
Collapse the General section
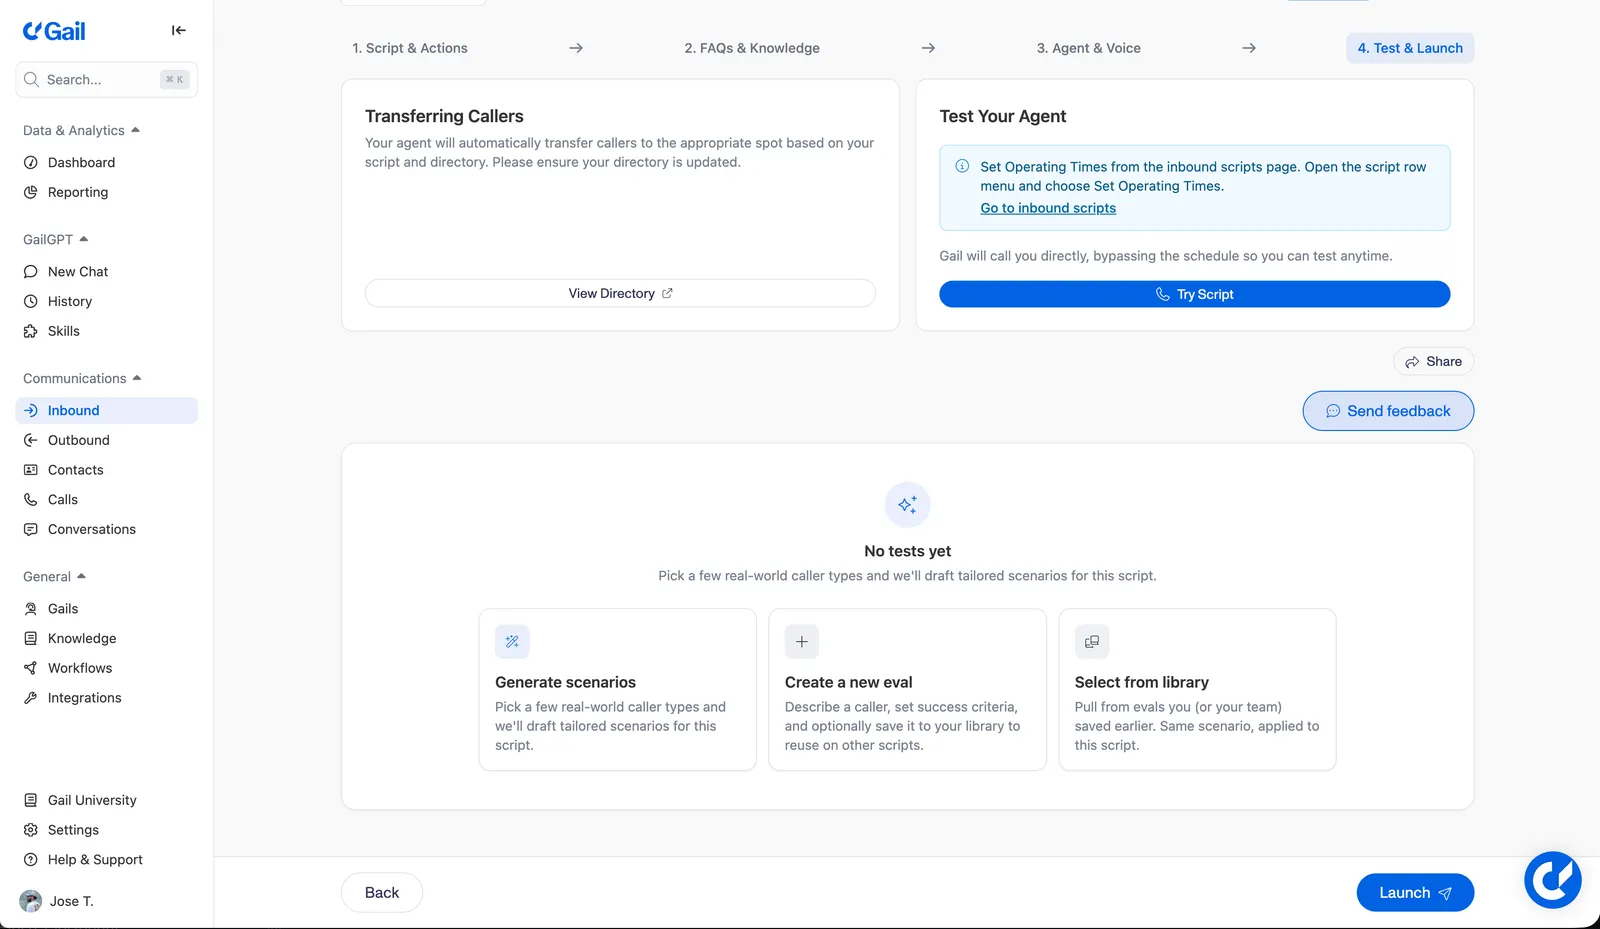[x=55, y=576]
